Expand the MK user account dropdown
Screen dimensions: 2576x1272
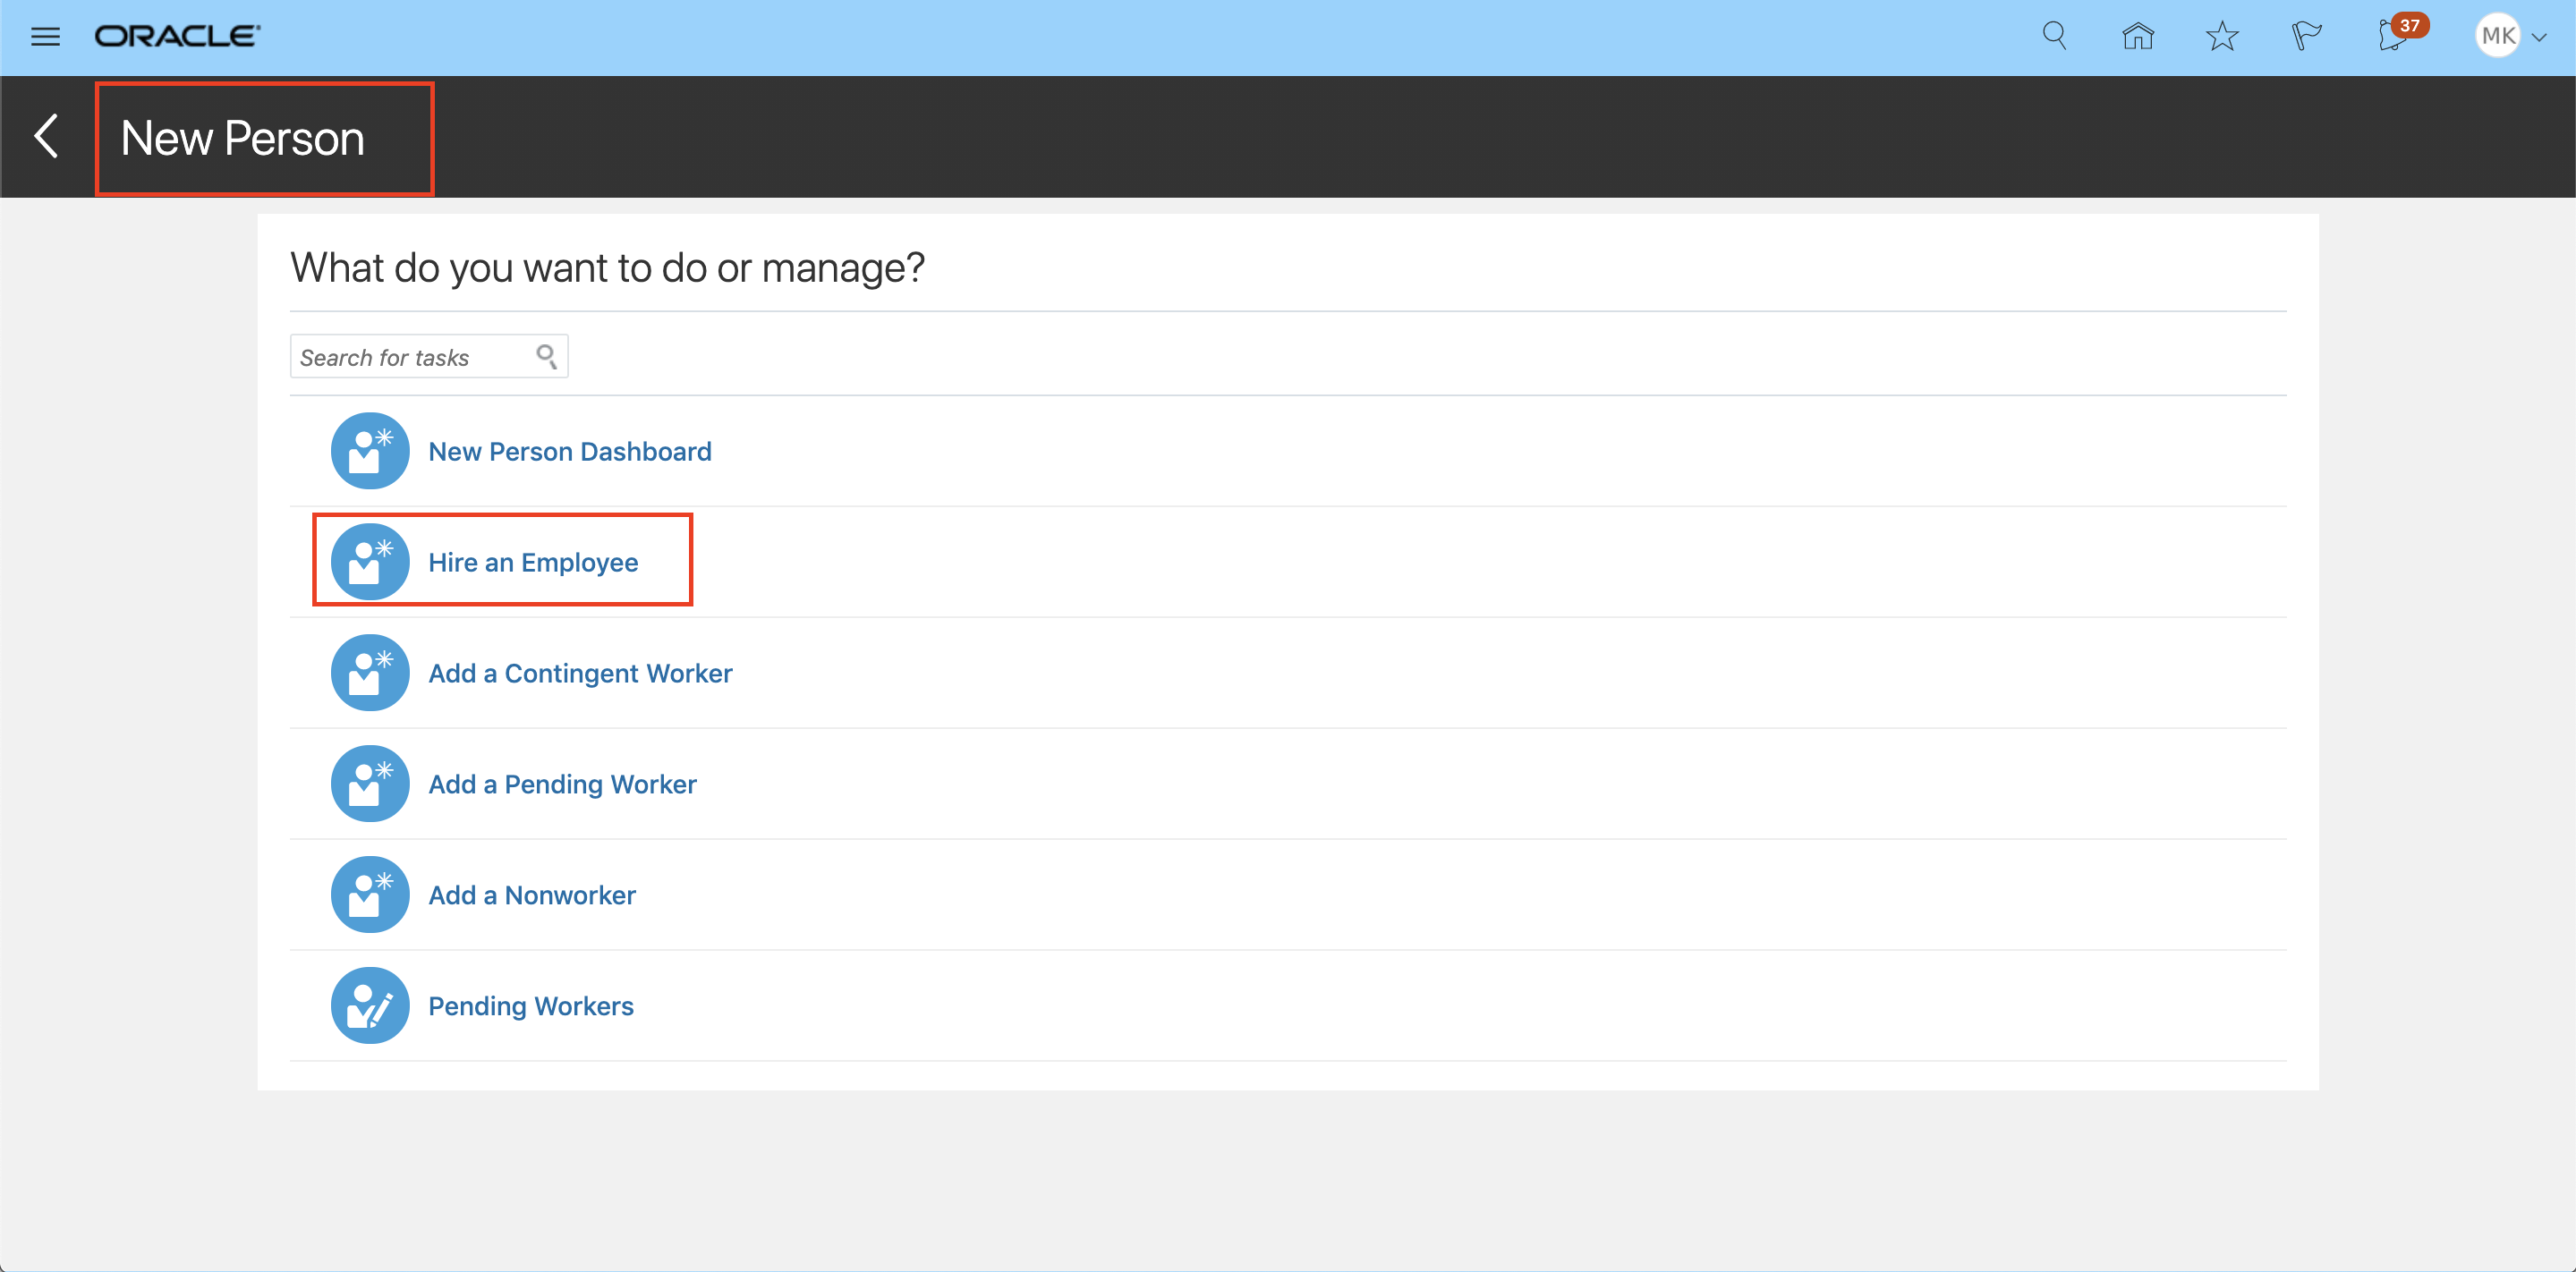[2539, 37]
